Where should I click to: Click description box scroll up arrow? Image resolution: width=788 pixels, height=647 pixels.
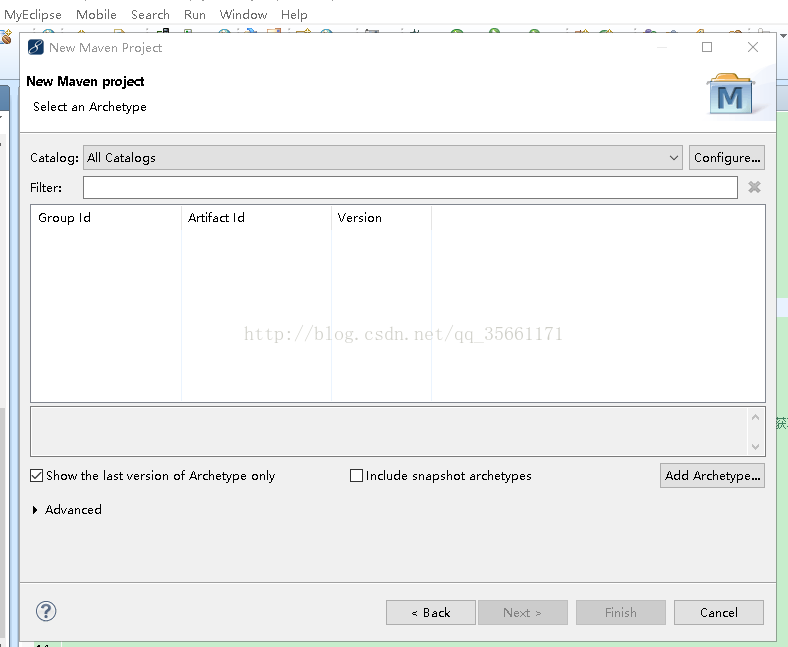pos(755,417)
